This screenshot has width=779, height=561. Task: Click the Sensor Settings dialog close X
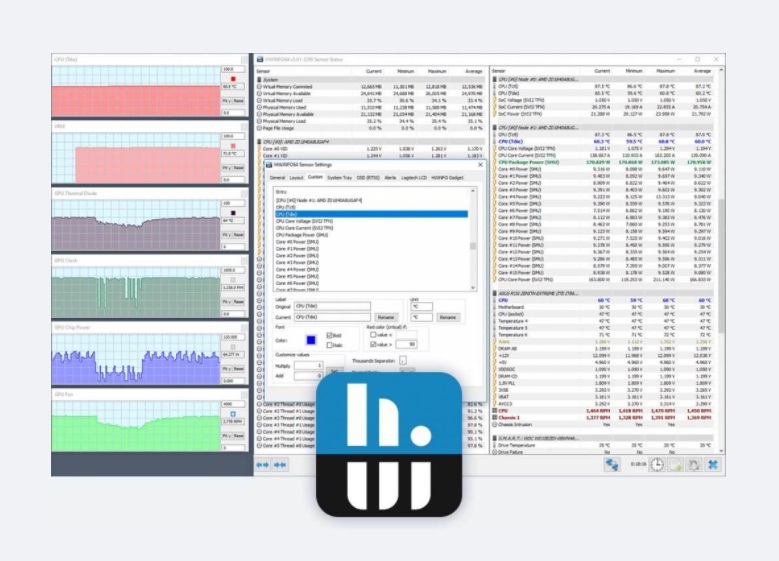coord(480,164)
